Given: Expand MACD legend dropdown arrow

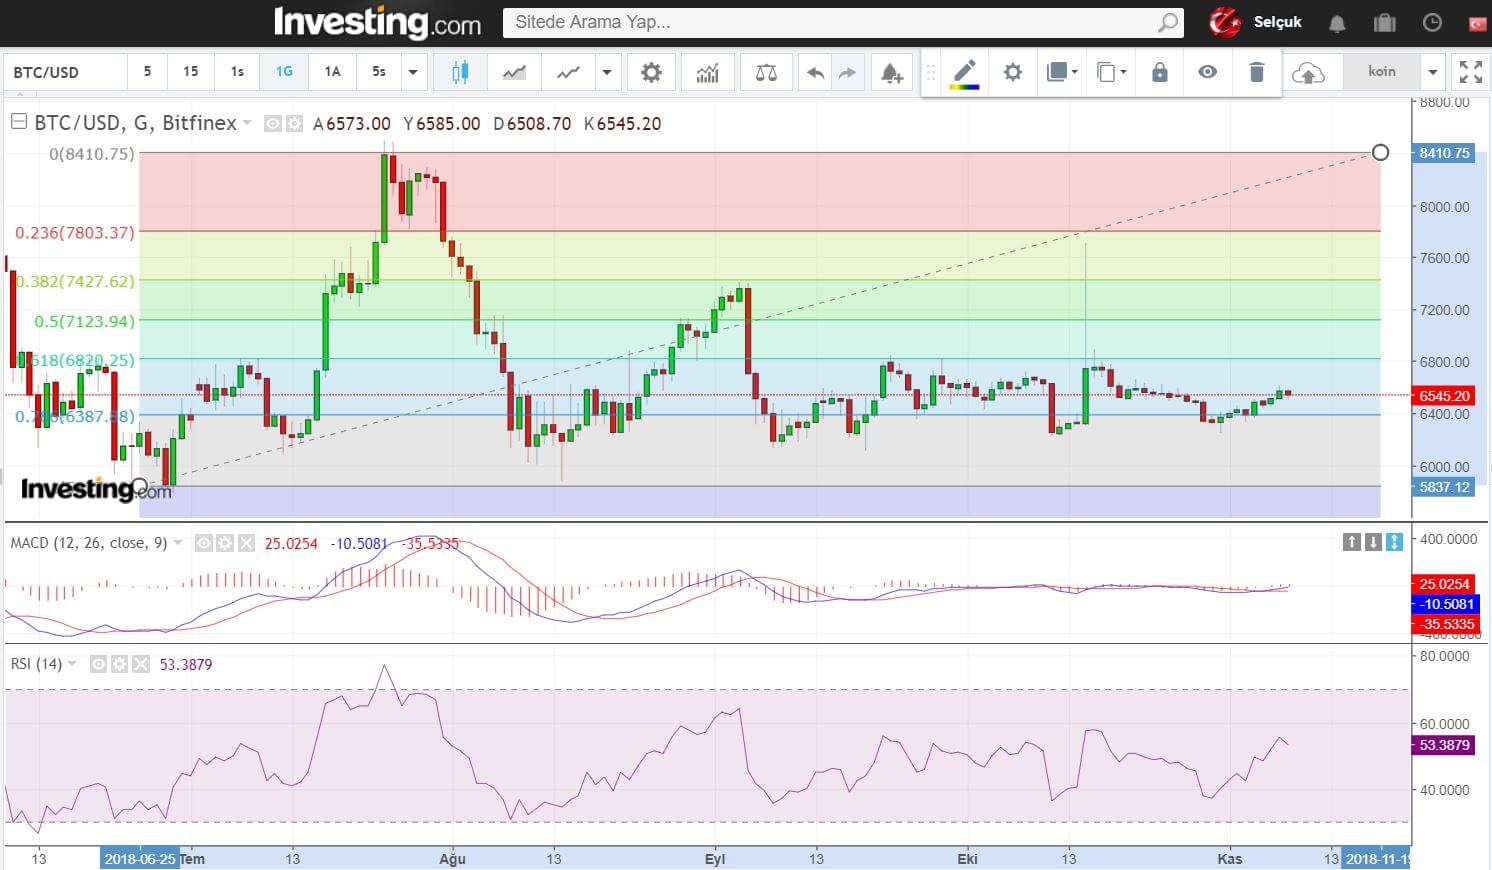Looking at the screenshot, I should [x=178, y=543].
